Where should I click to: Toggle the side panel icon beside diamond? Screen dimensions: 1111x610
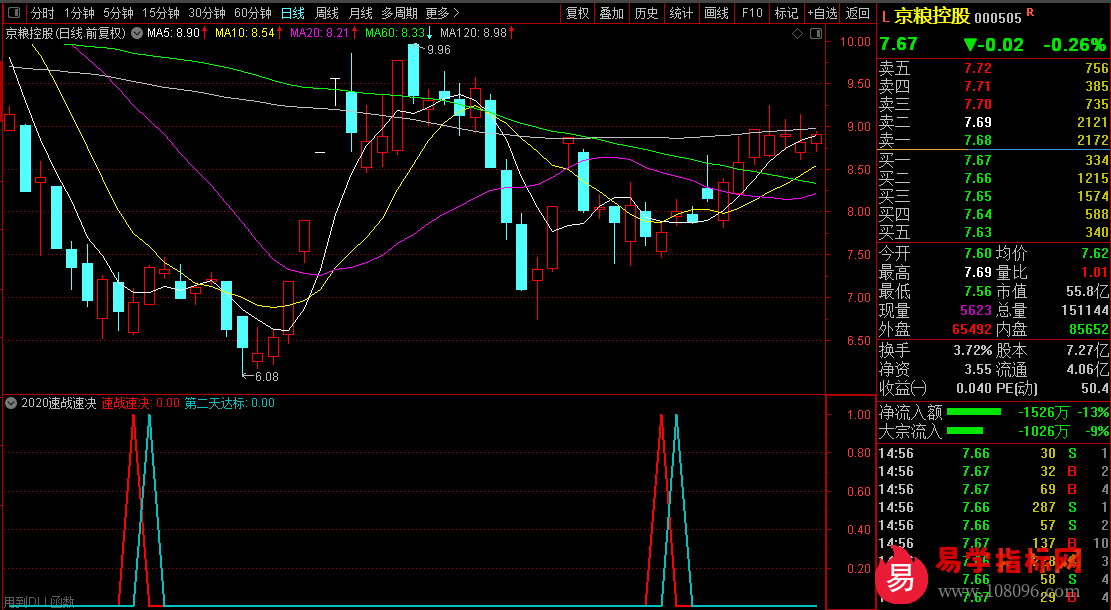click(814, 33)
